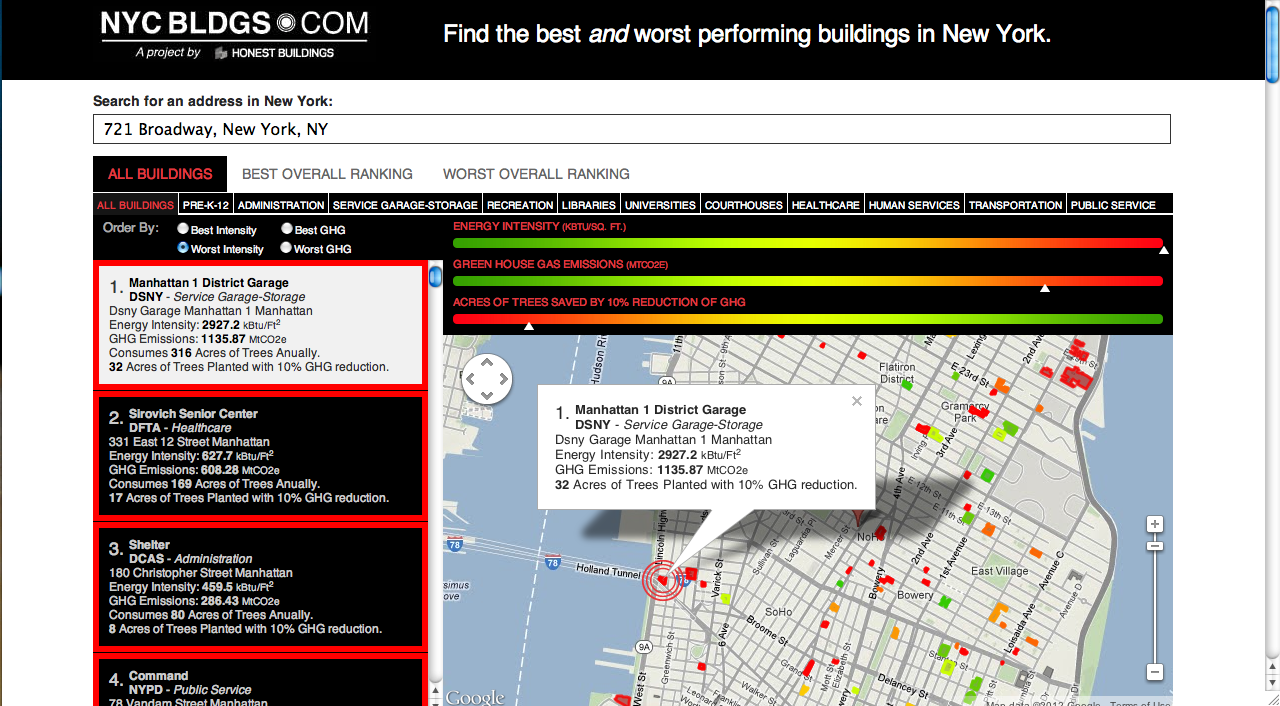Filter by Administration category

point(281,205)
